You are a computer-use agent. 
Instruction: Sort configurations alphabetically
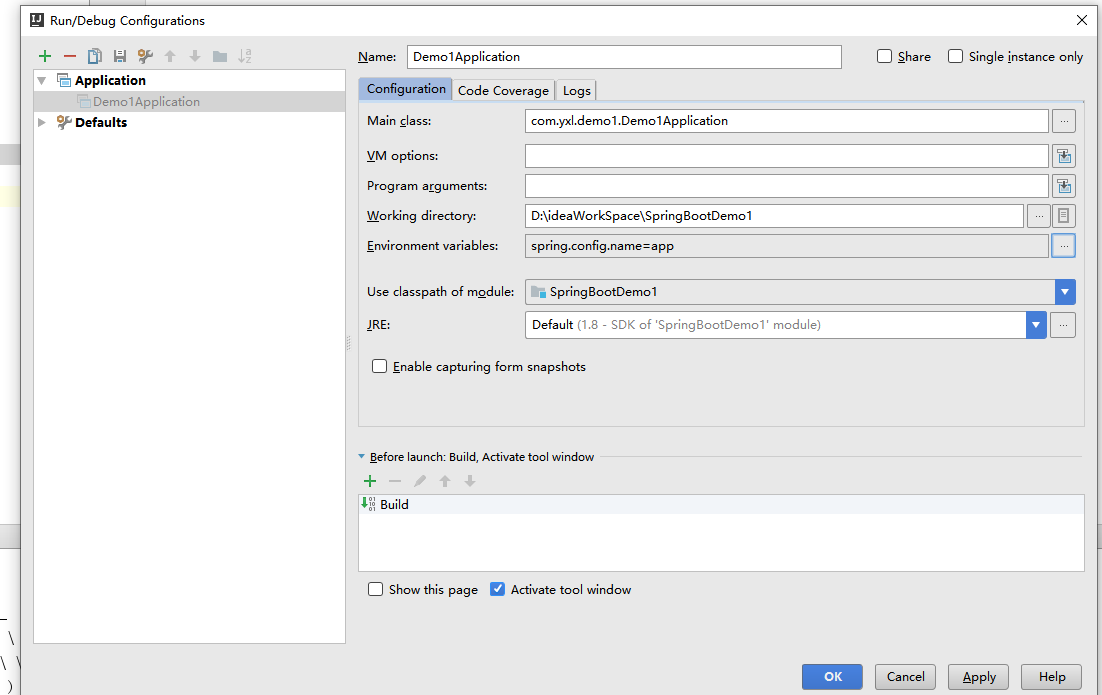244,56
